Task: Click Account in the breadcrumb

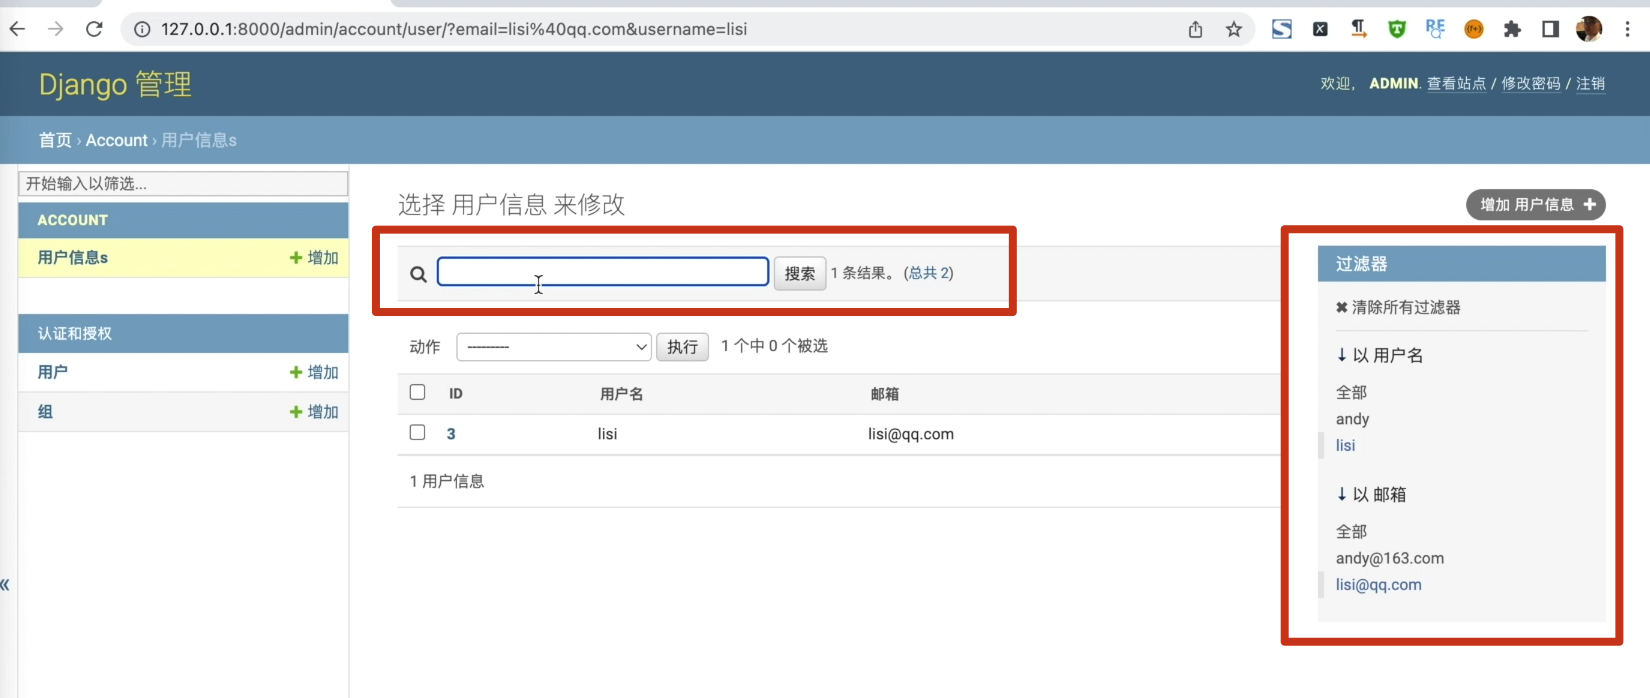Action: [x=116, y=140]
